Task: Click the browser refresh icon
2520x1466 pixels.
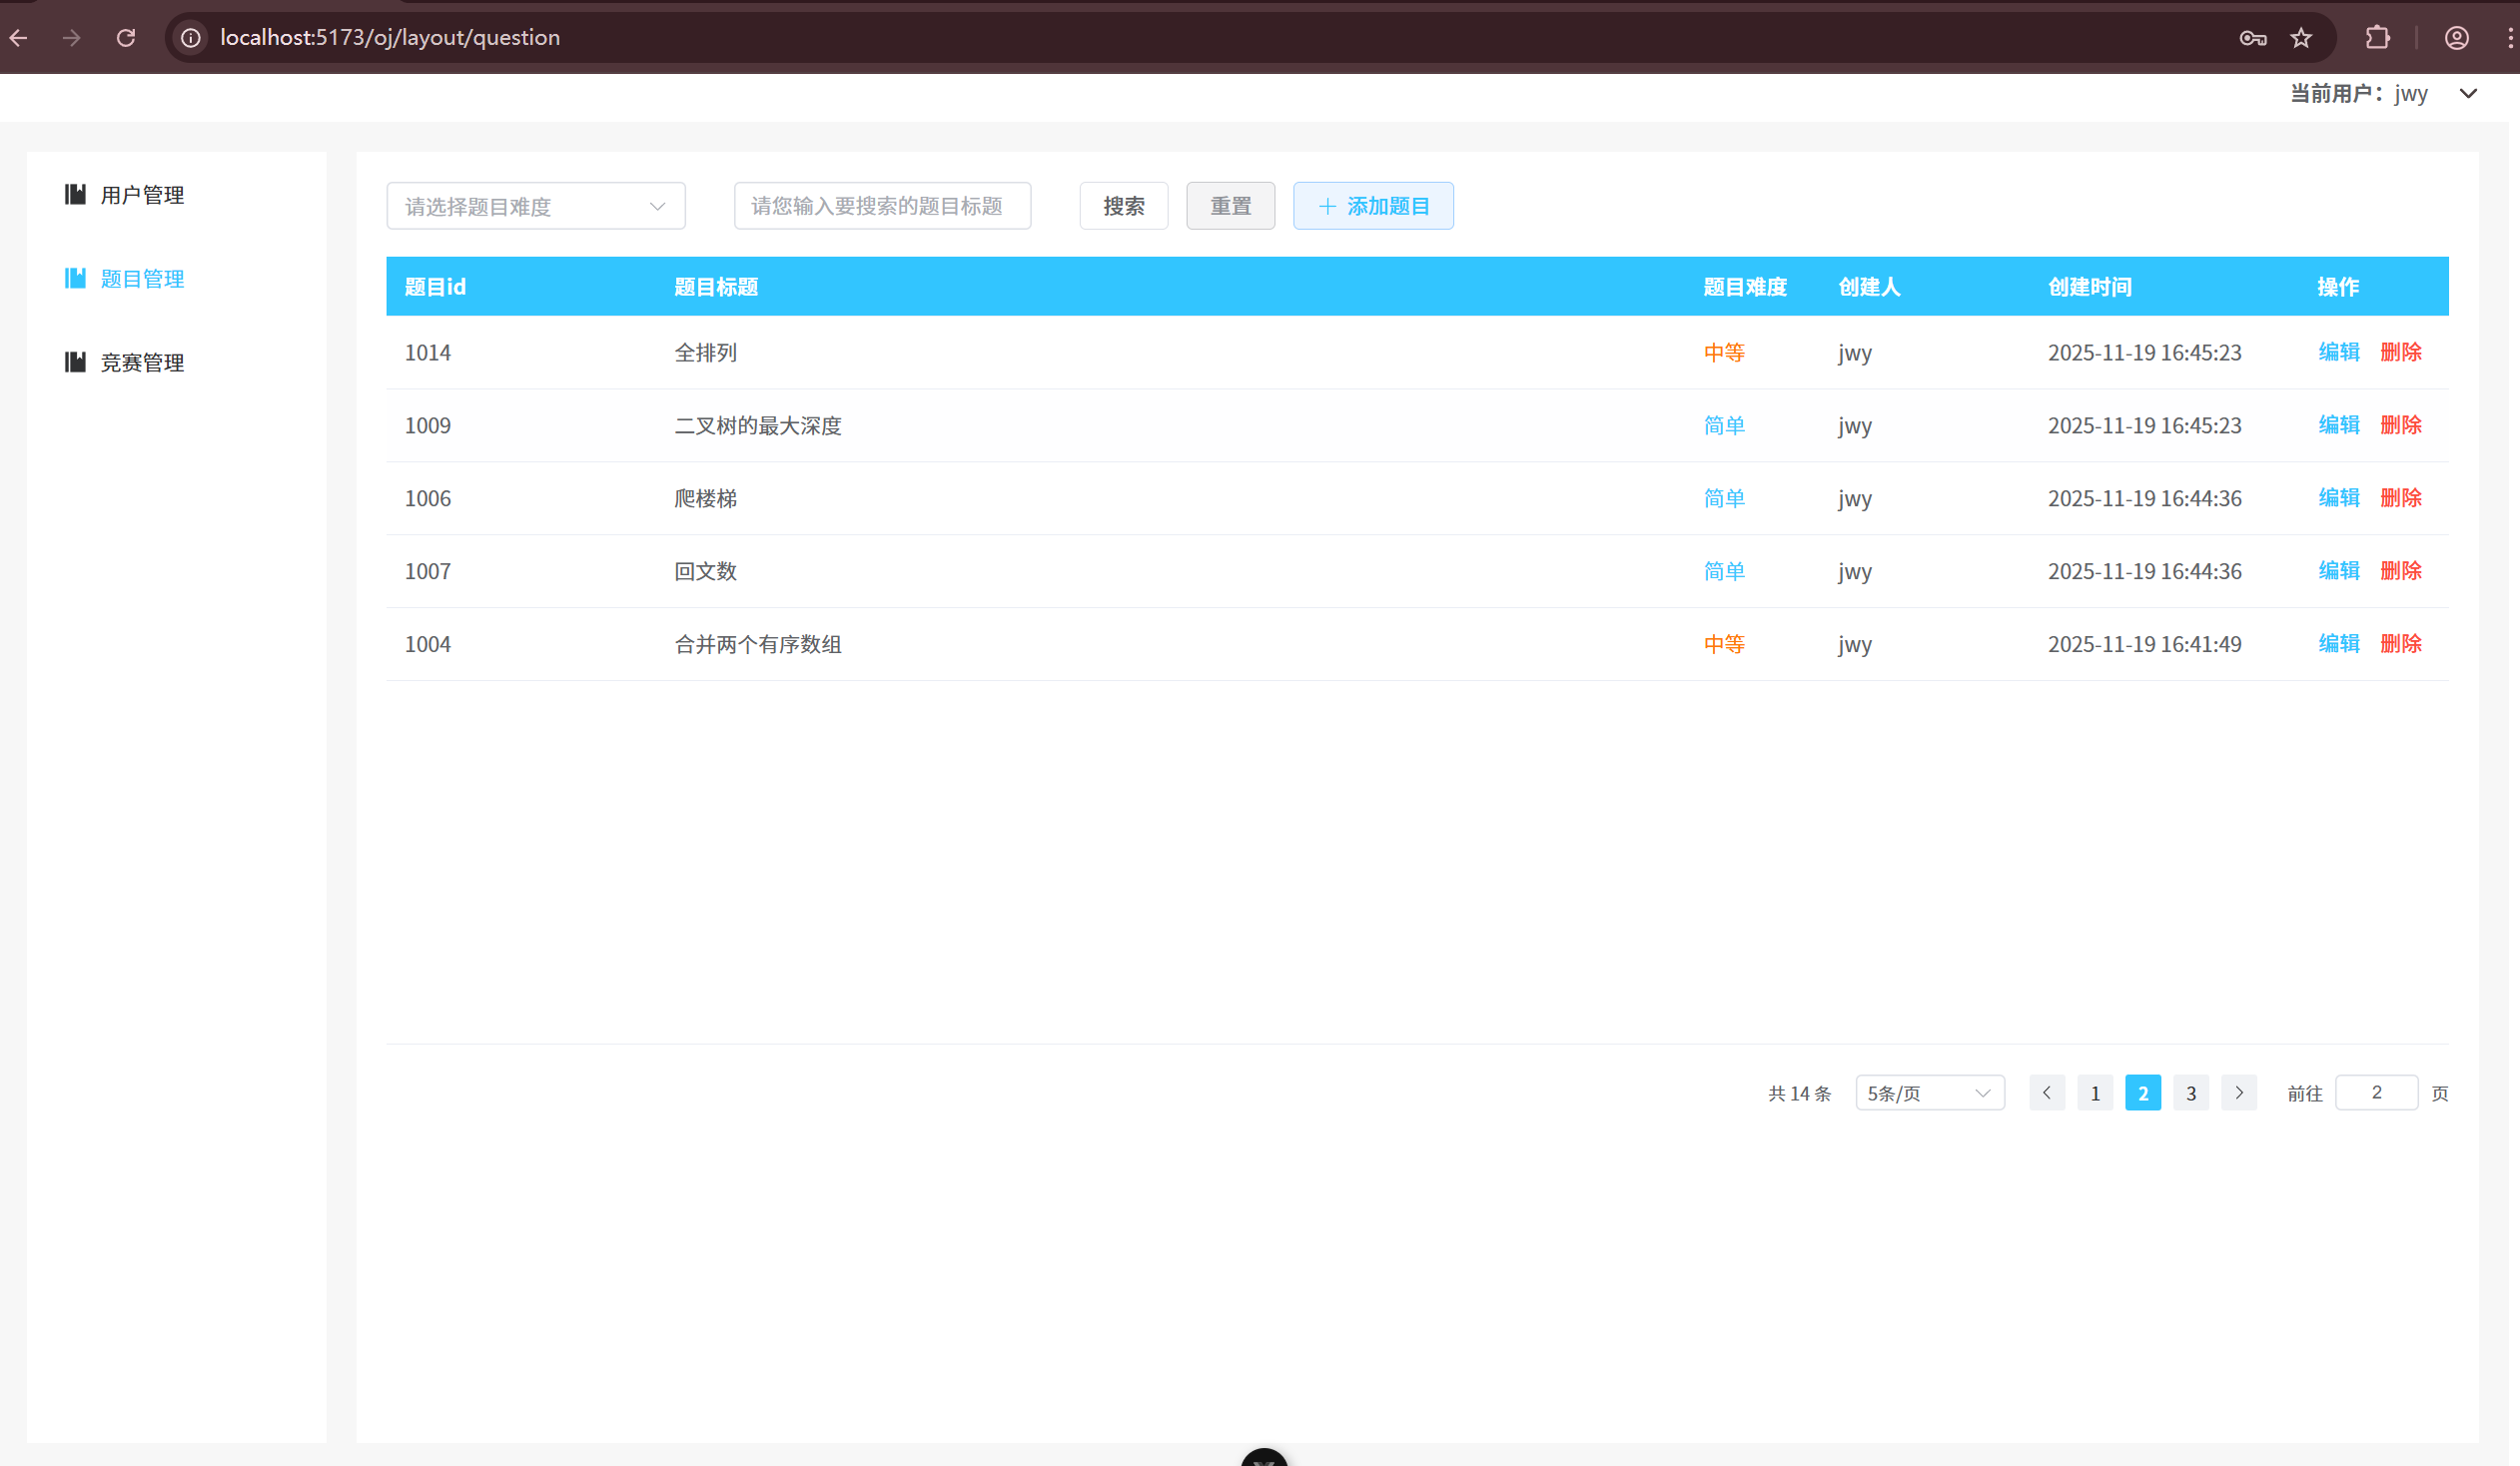Action: pos(126,37)
